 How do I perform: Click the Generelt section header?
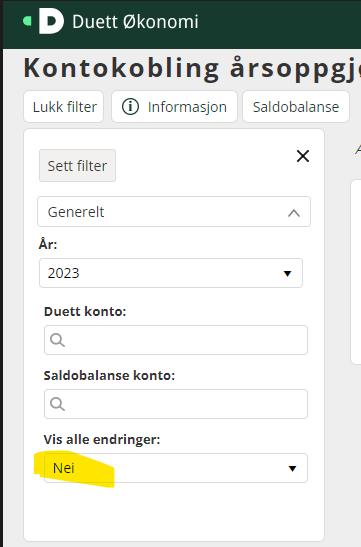tap(174, 212)
